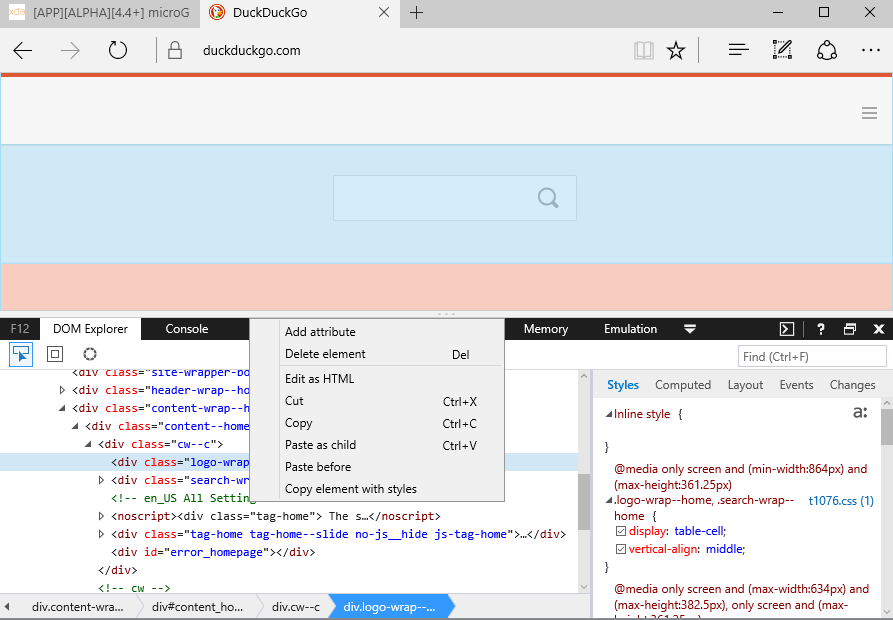Open the Share icon in toolbar

(x=826, y=50)
